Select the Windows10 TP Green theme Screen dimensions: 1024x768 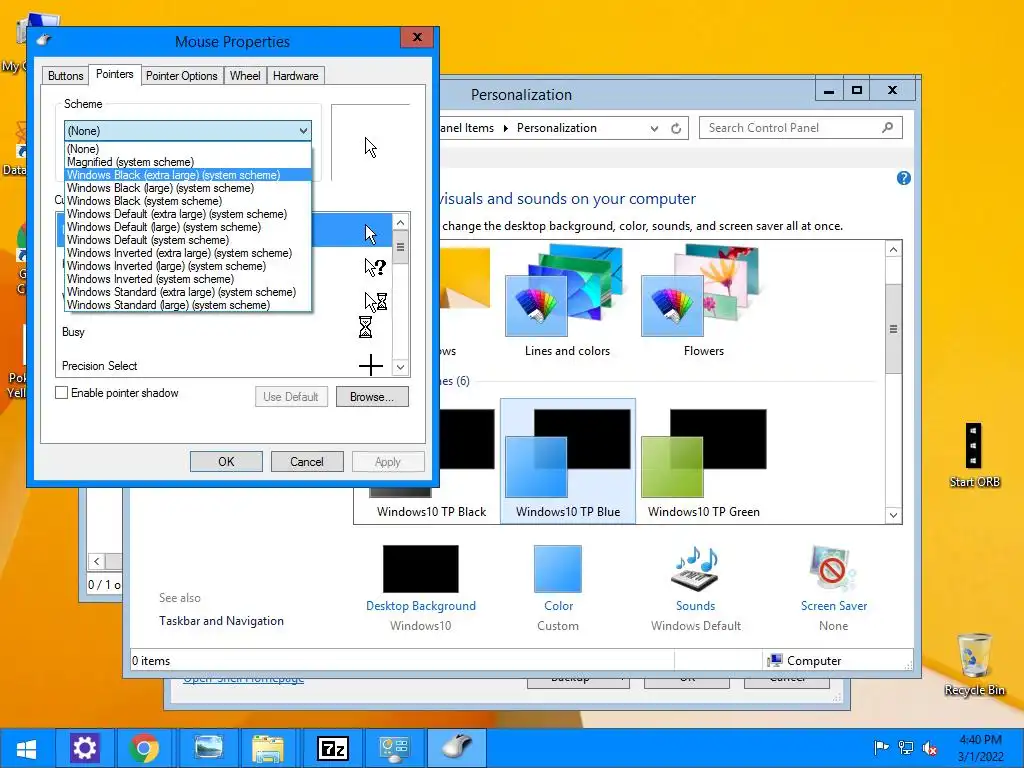pyautogui.click(x=703, y=461)
